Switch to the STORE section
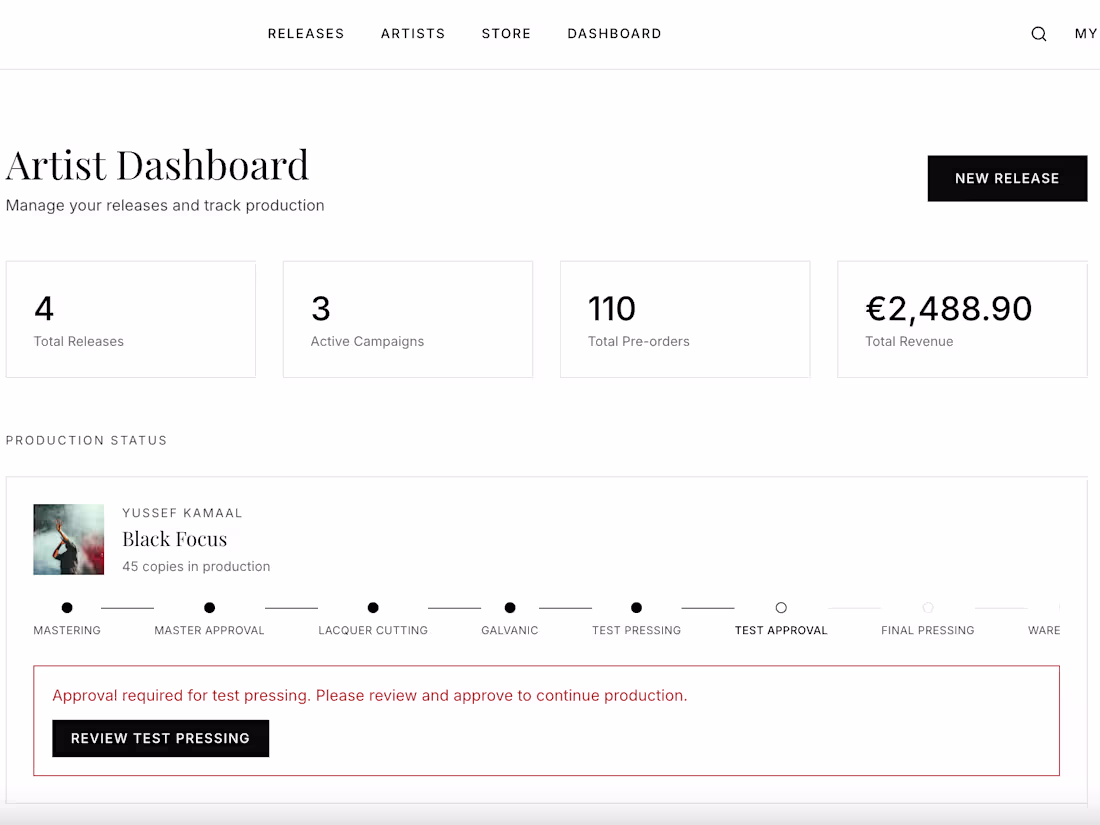The image size is (1100, 825). (x=506, y=33)
